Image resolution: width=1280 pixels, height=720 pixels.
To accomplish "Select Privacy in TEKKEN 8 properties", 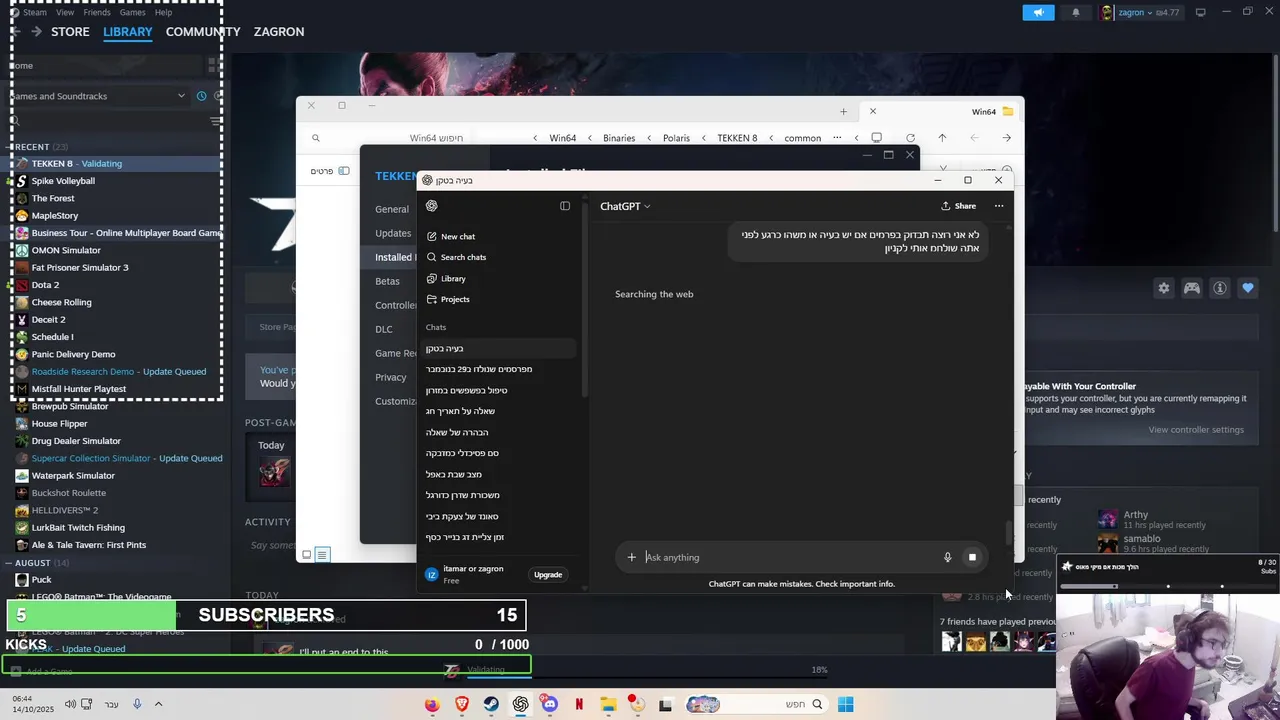I will 391,377.
